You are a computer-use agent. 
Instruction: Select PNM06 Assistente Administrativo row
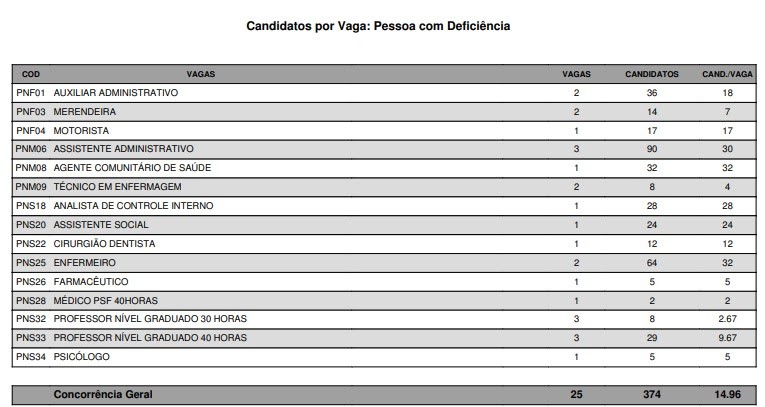coord(123,149)
